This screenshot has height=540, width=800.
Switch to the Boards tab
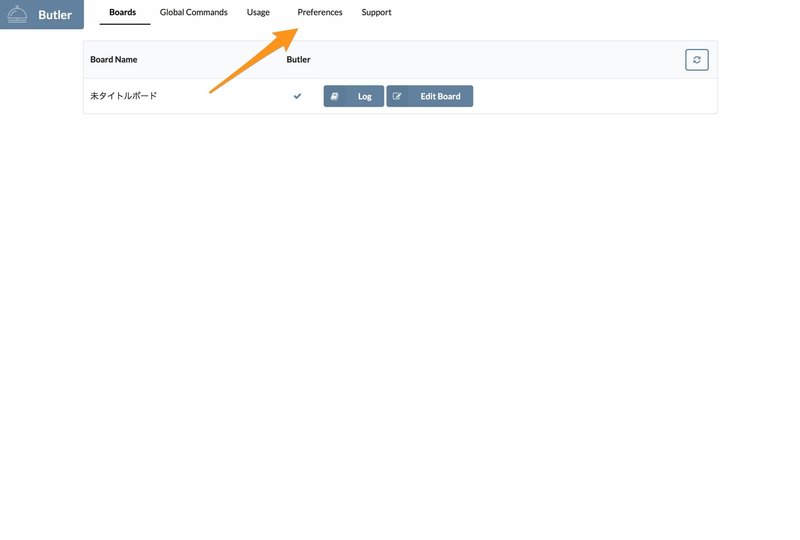[x=123, y=12]
